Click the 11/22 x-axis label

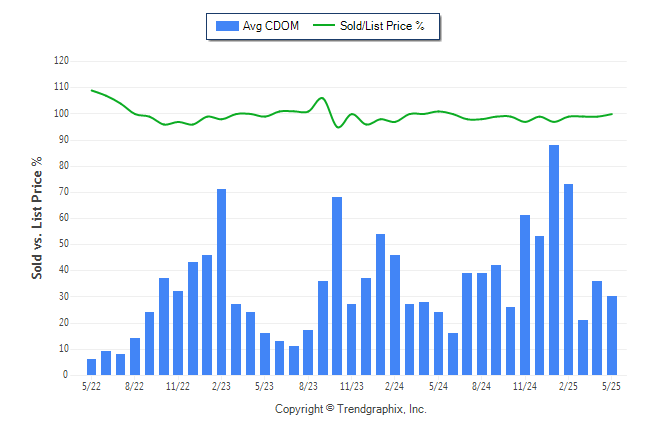(178, 386)
